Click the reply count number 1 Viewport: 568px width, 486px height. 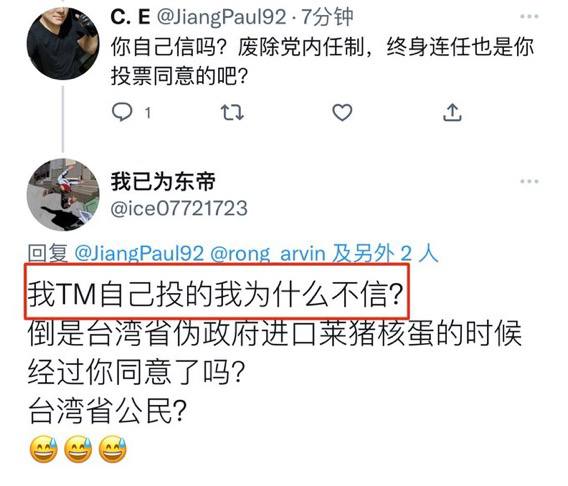(x=147, y=113)
